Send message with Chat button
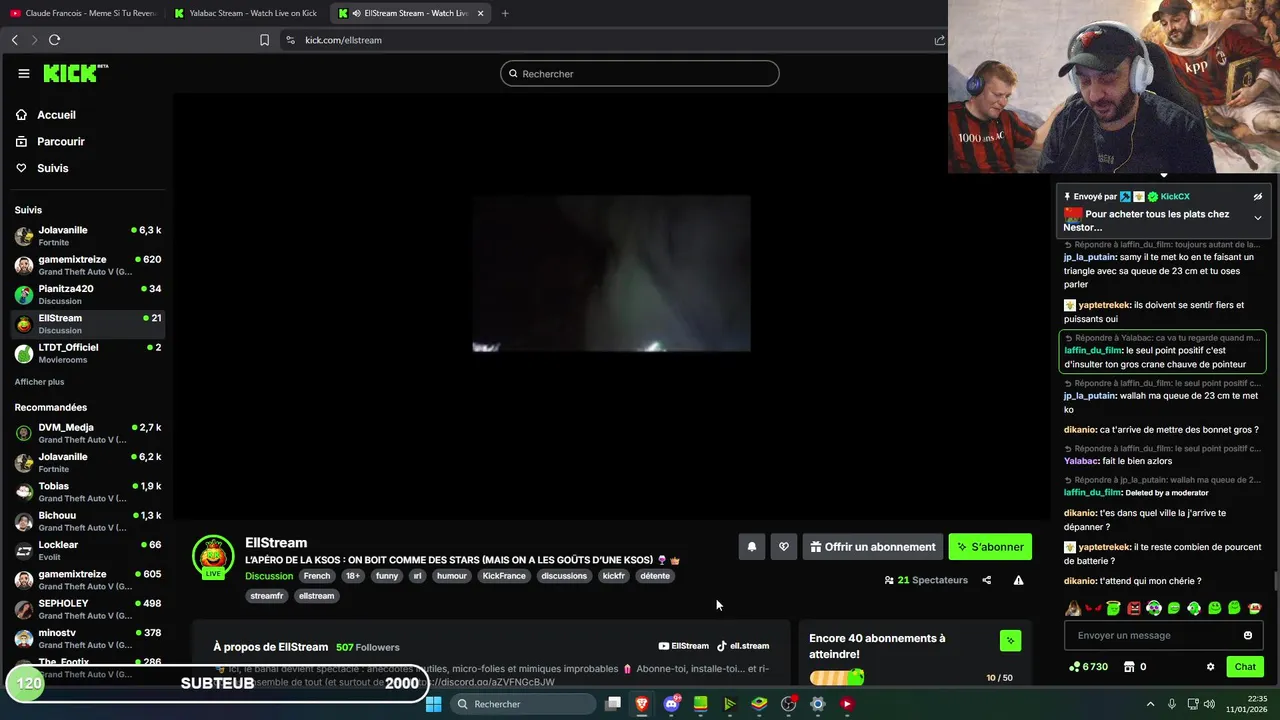This screenshot has width=1280, height=720. 1245,667
